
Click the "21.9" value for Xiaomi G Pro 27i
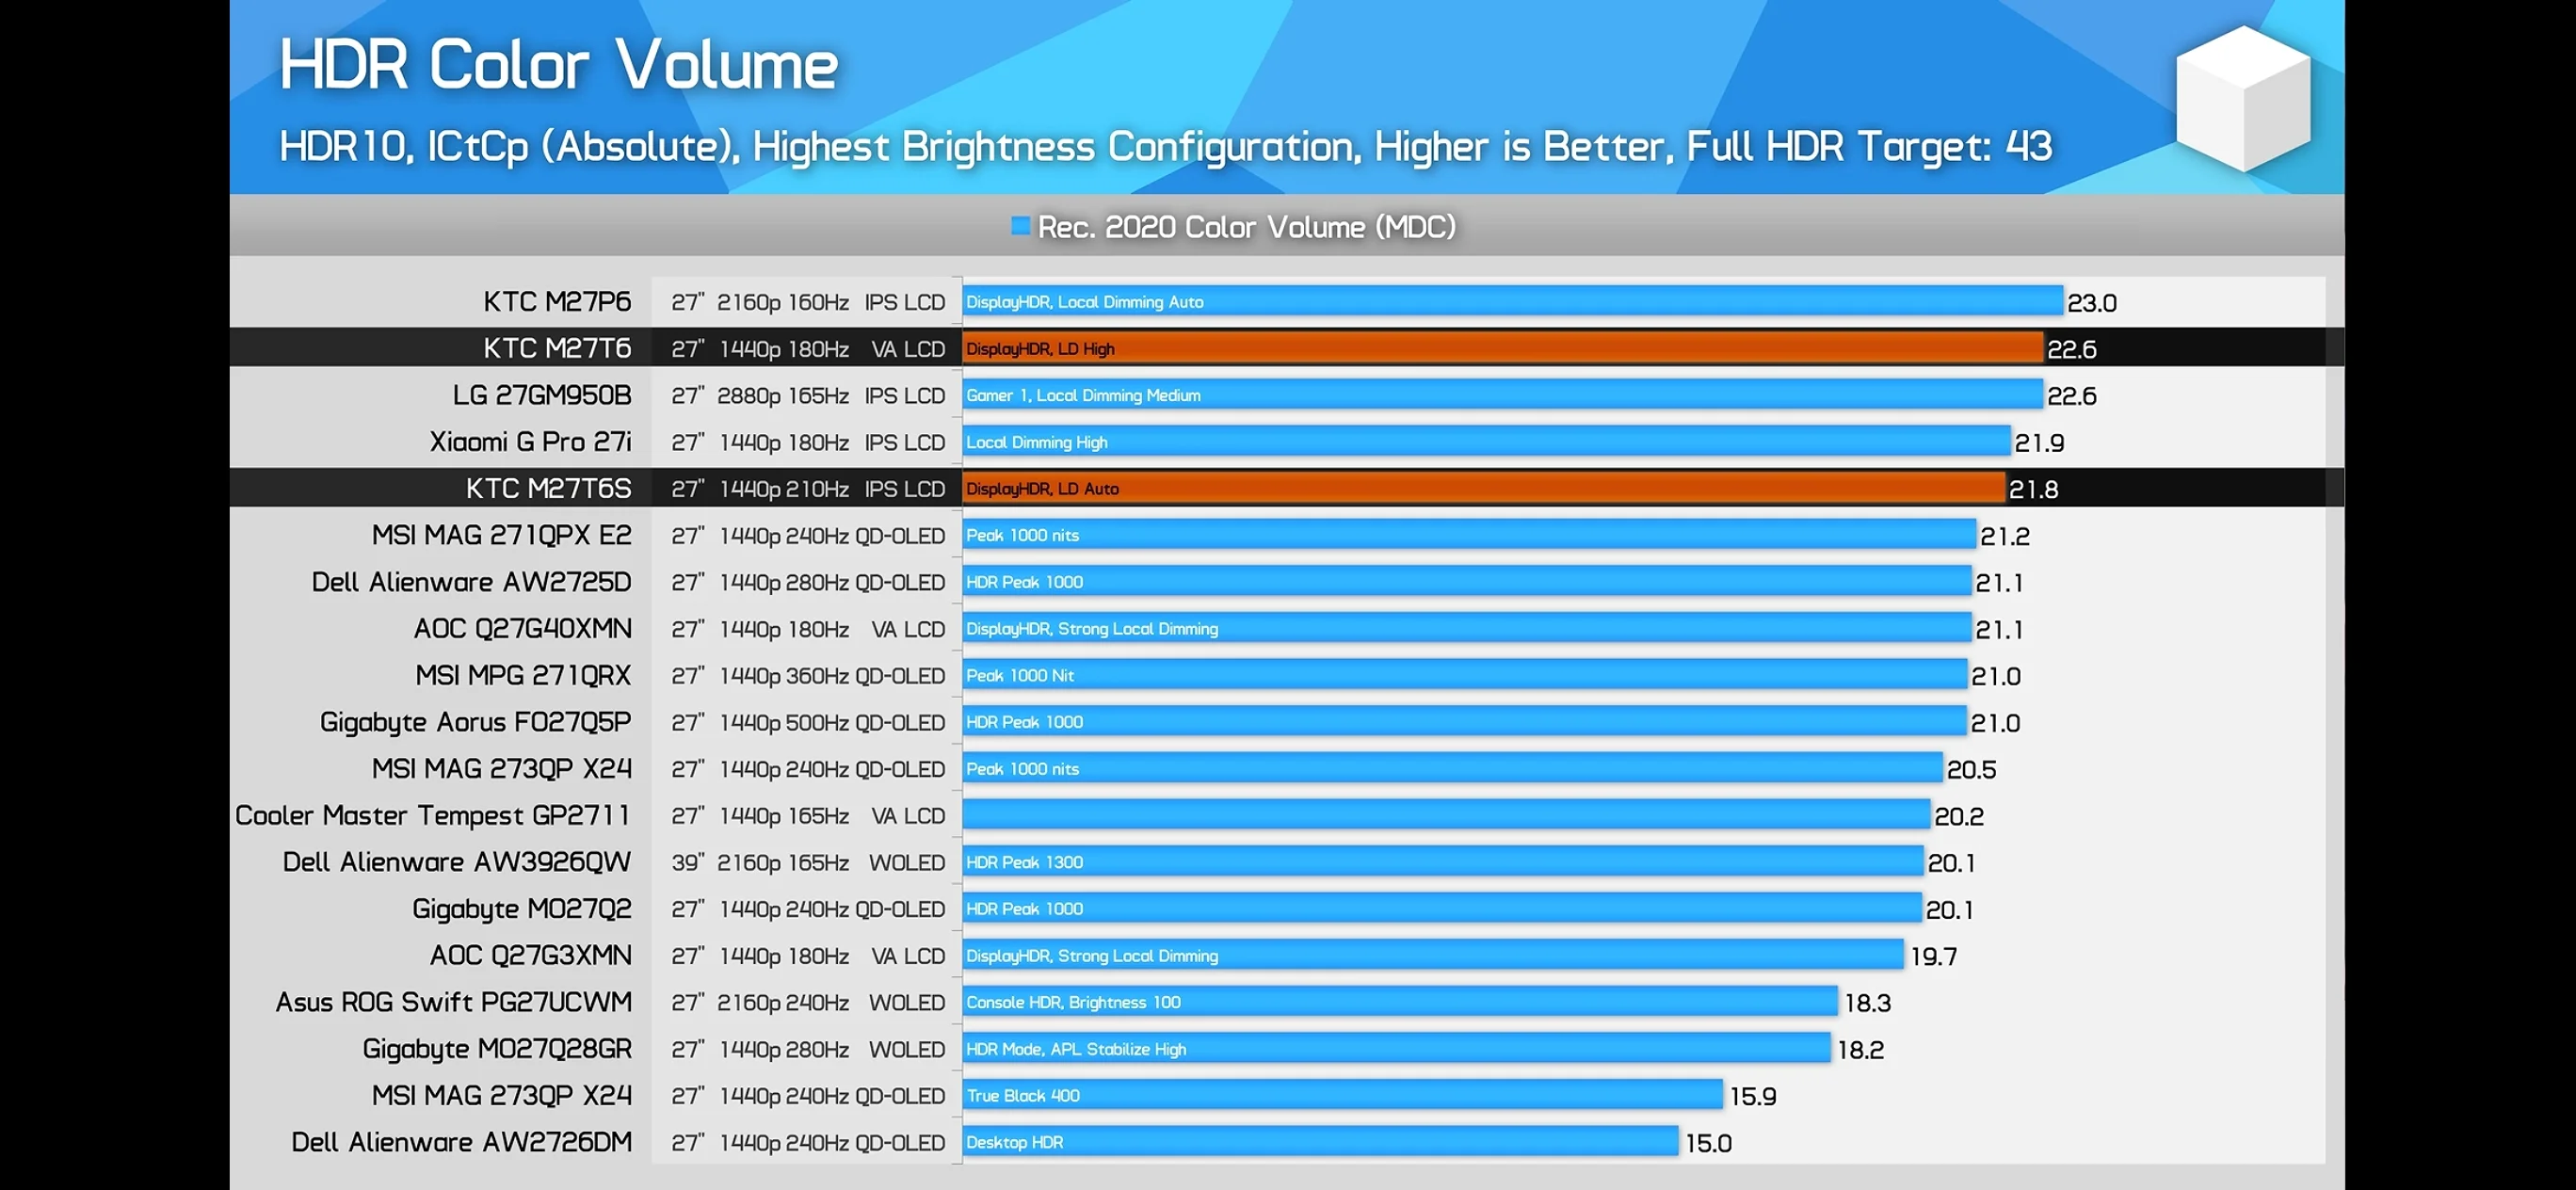[2039, 443]
